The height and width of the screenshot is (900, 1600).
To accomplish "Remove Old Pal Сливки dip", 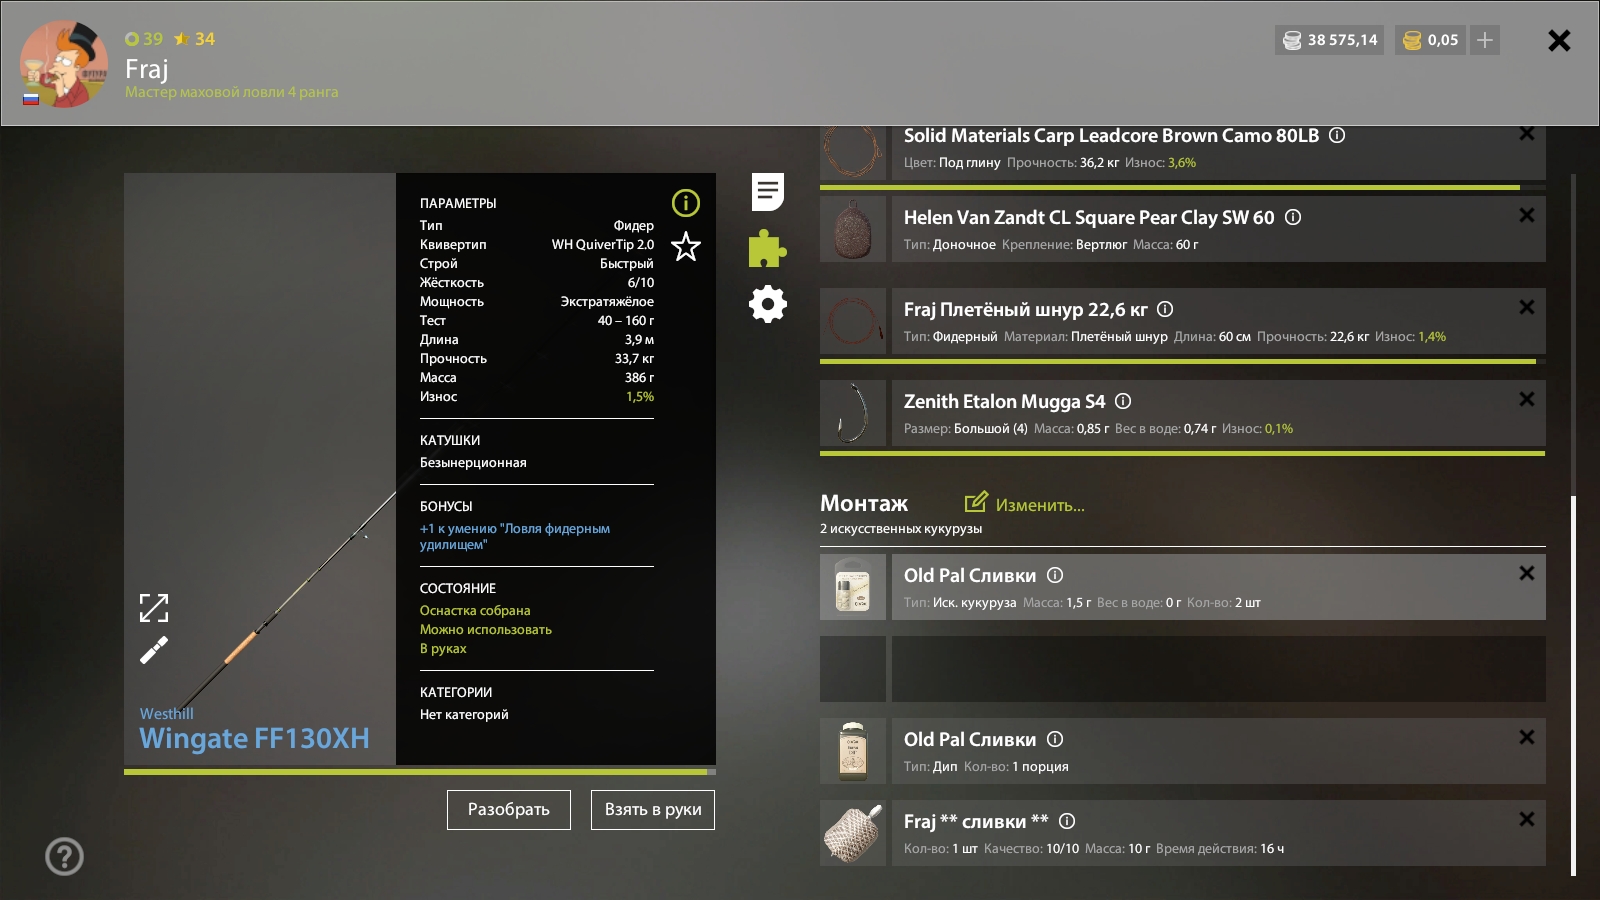I will pyautogui.click(x=1527, y=737).
